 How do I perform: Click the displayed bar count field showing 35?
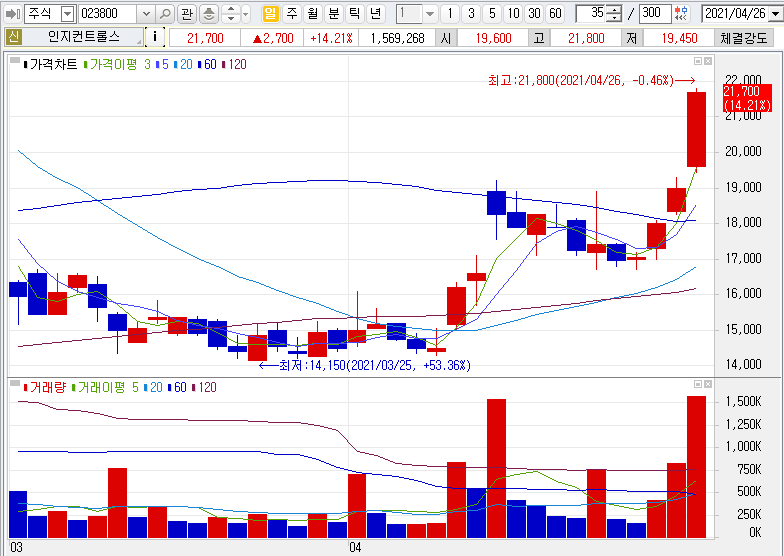591,14
